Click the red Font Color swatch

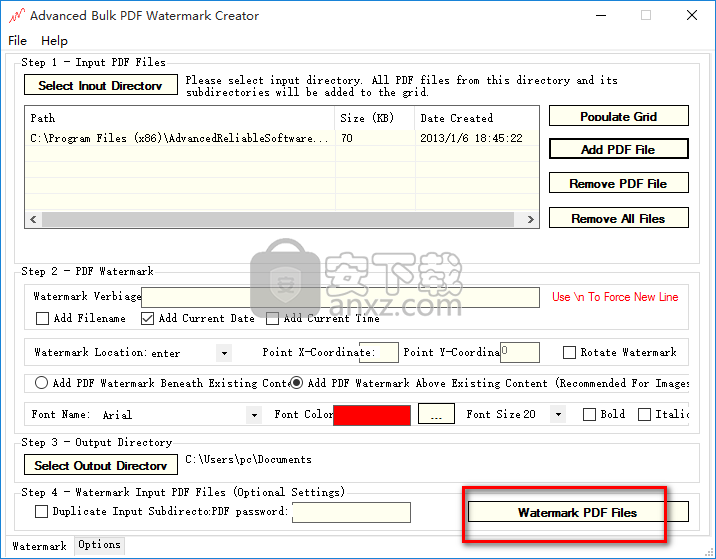pyautogui.click(x=372, y=415)
